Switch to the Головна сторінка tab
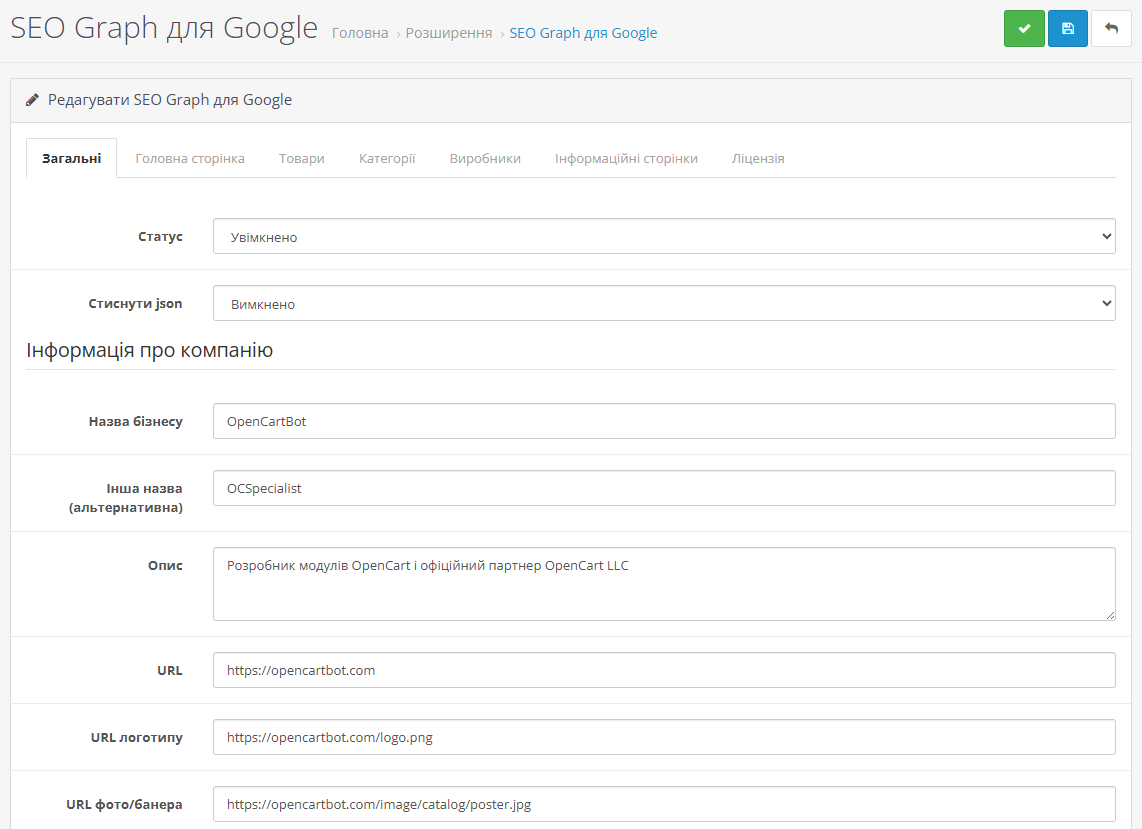This screenshot has width=1142, height=829. (x=190, y=158)
